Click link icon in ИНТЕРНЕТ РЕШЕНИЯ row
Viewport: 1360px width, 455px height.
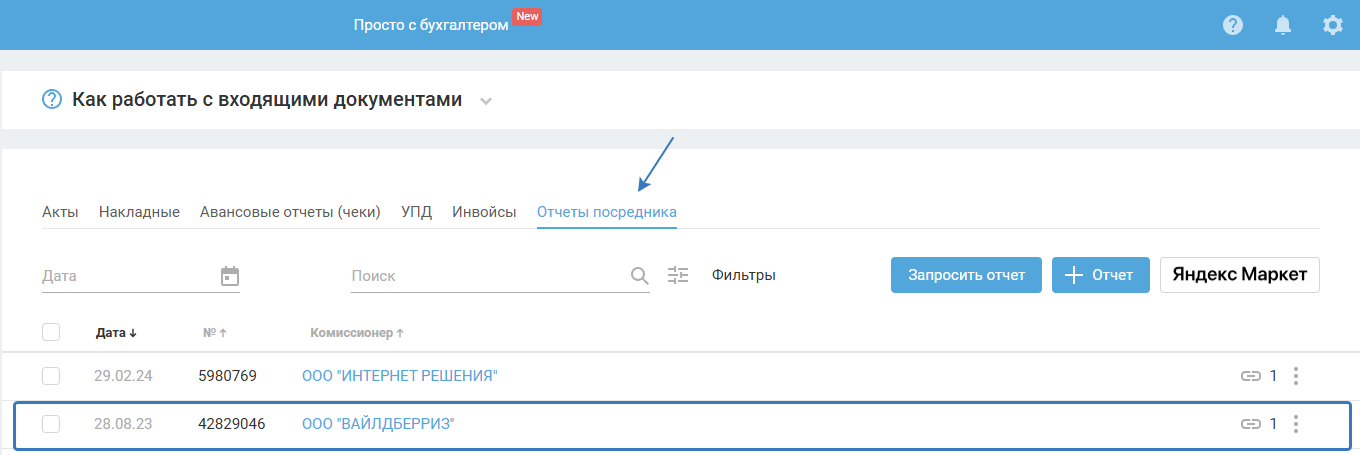click(1250, 376)
